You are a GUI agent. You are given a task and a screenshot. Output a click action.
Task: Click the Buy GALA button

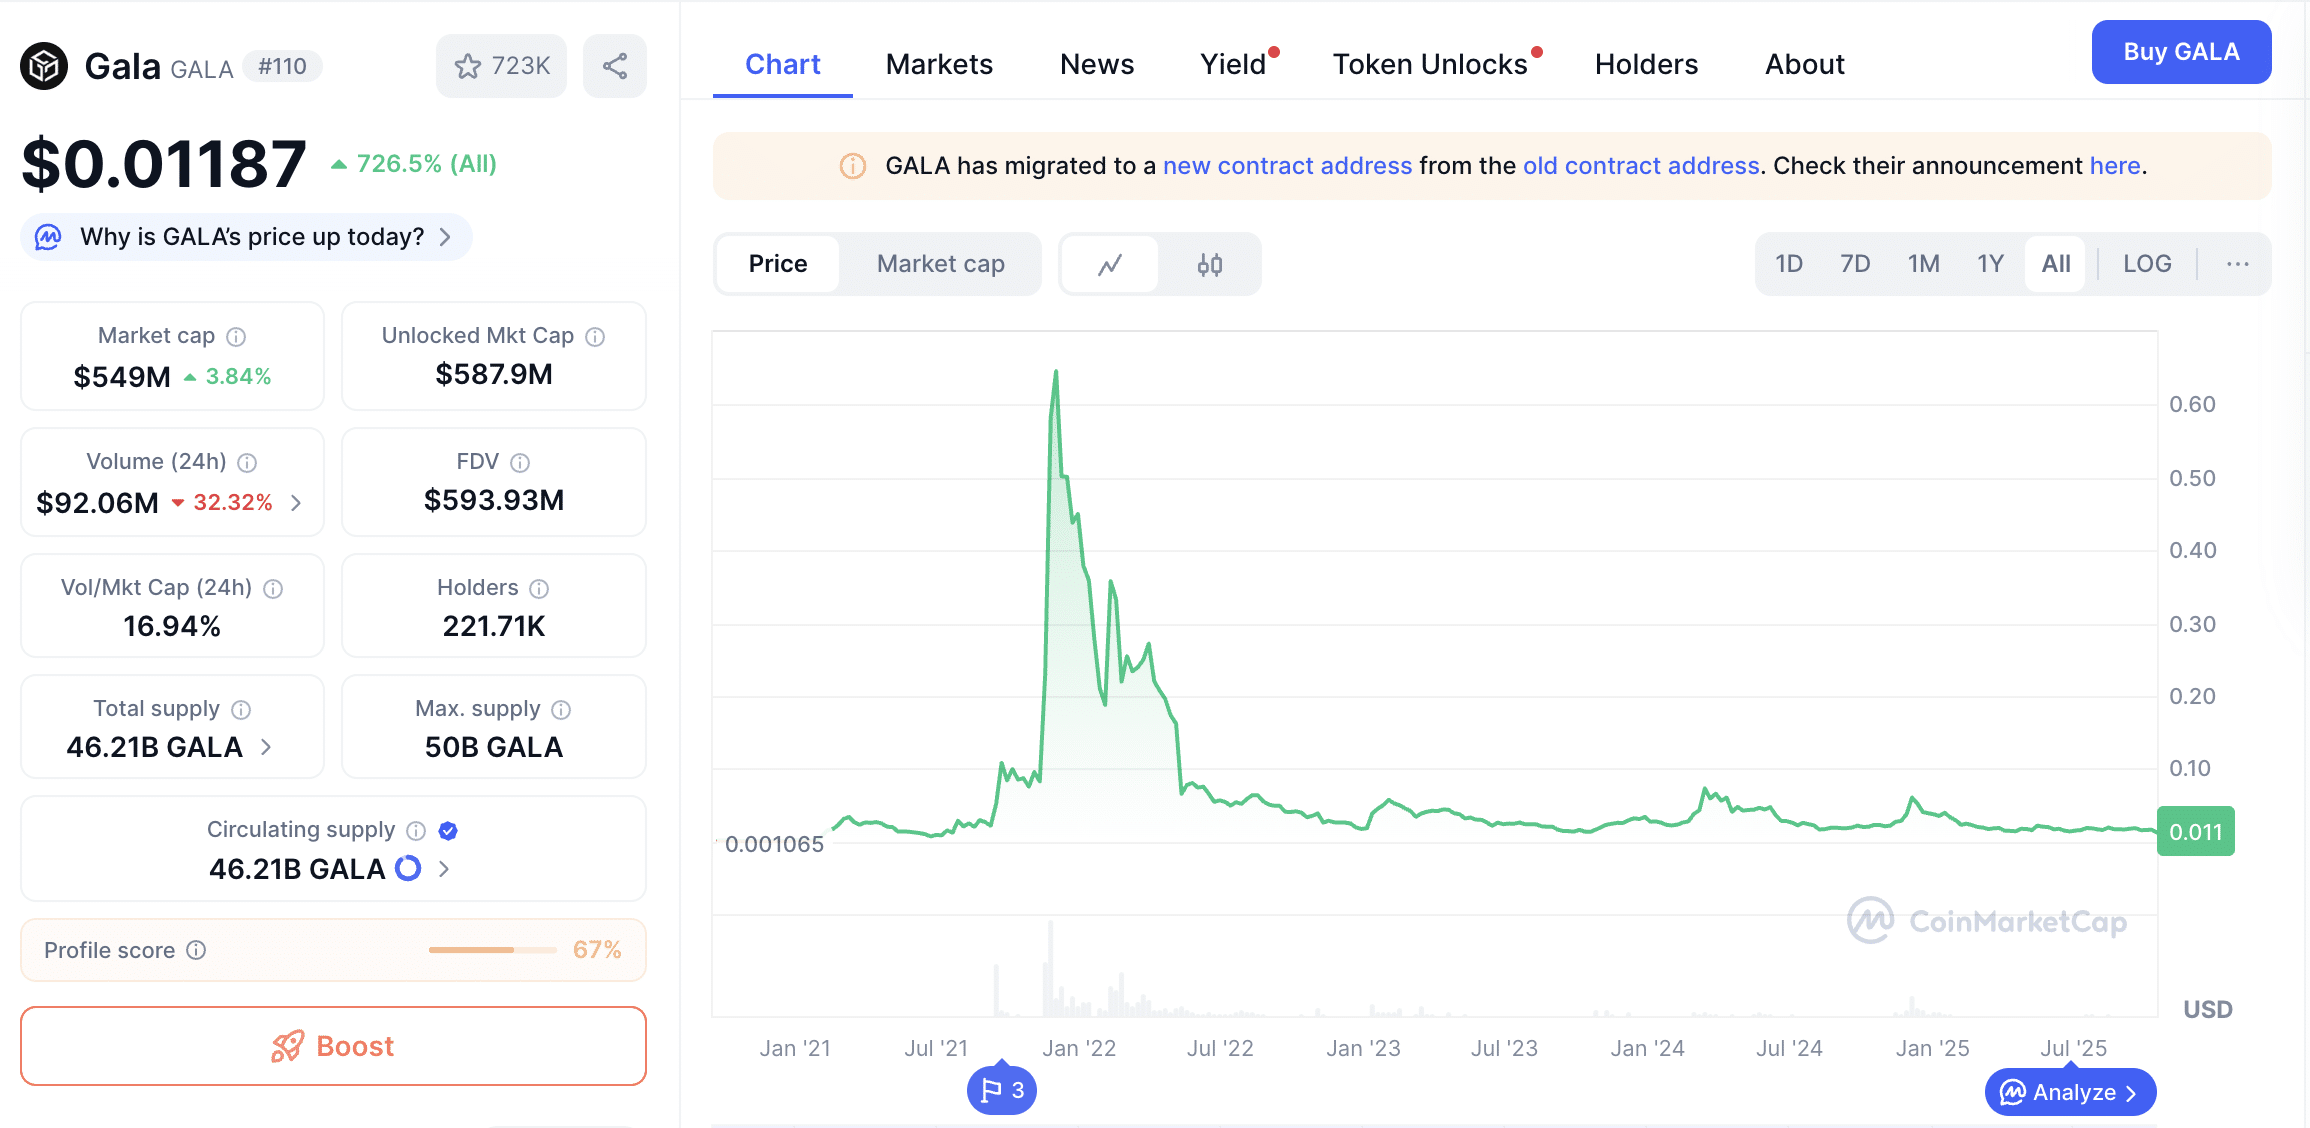click(x=2181, y=52)
